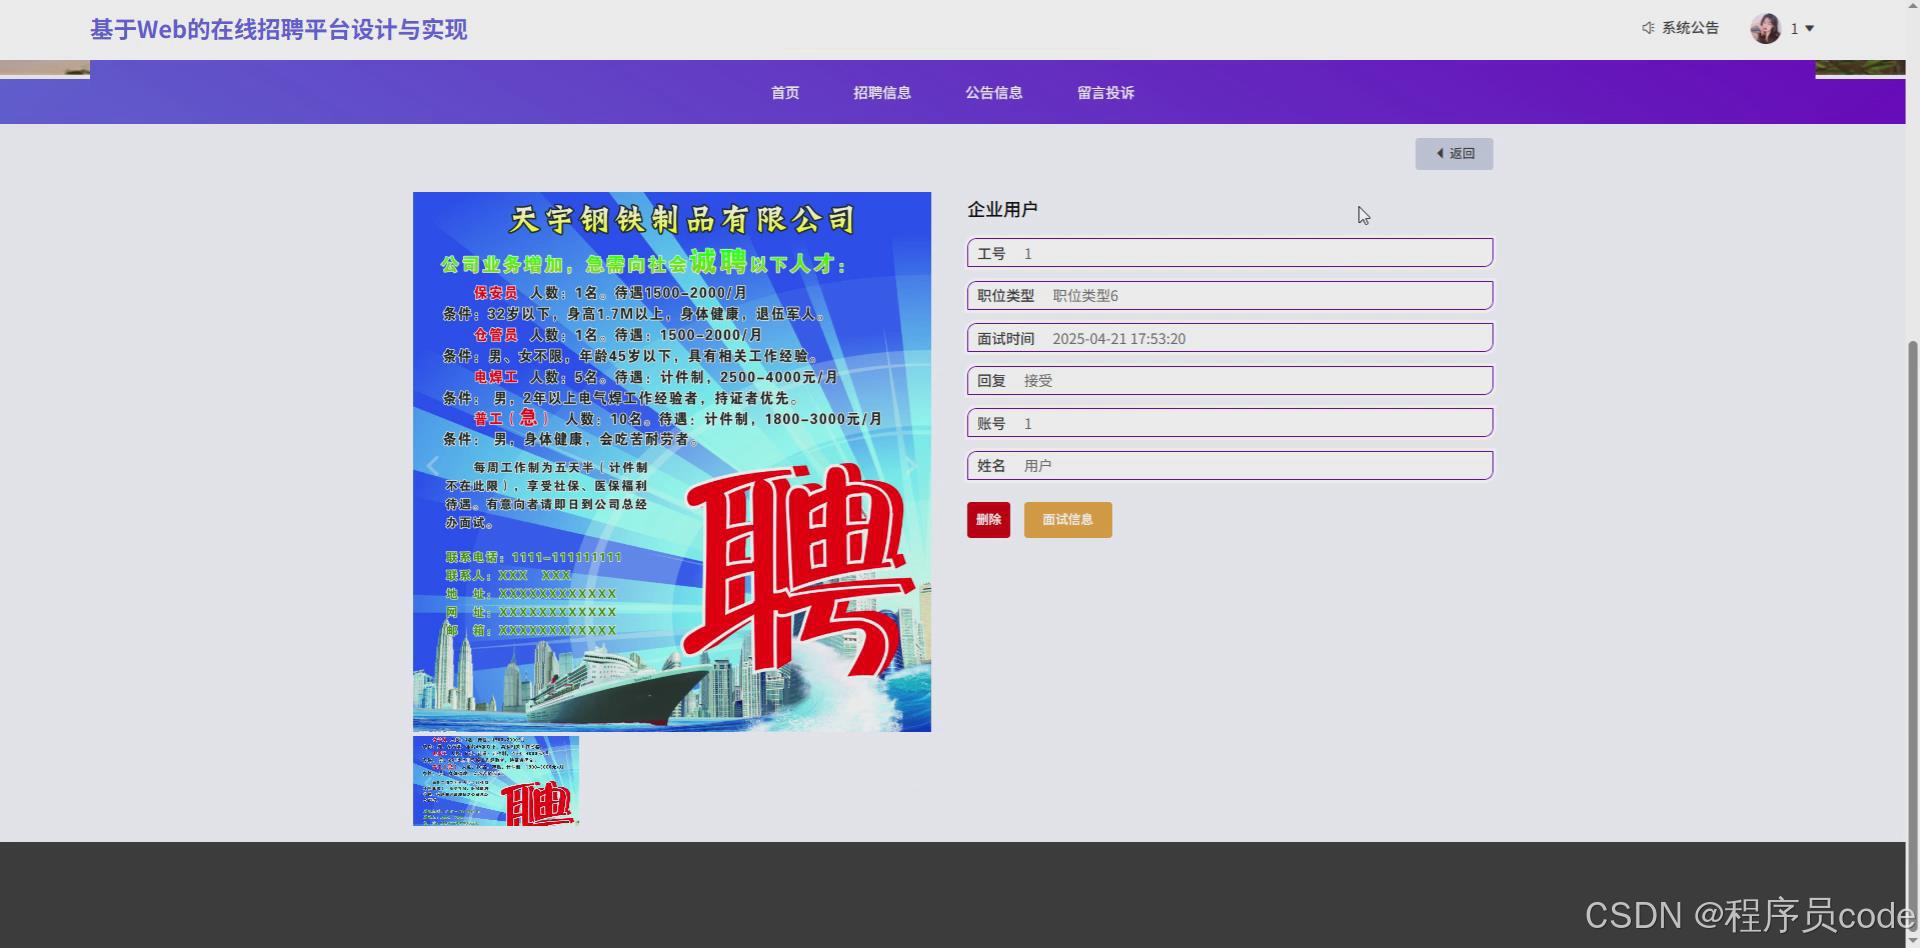This screenshot has height=948, width=1920.
Task: Click the system announcement speaker icon
Action: [x=1648, y=28]
